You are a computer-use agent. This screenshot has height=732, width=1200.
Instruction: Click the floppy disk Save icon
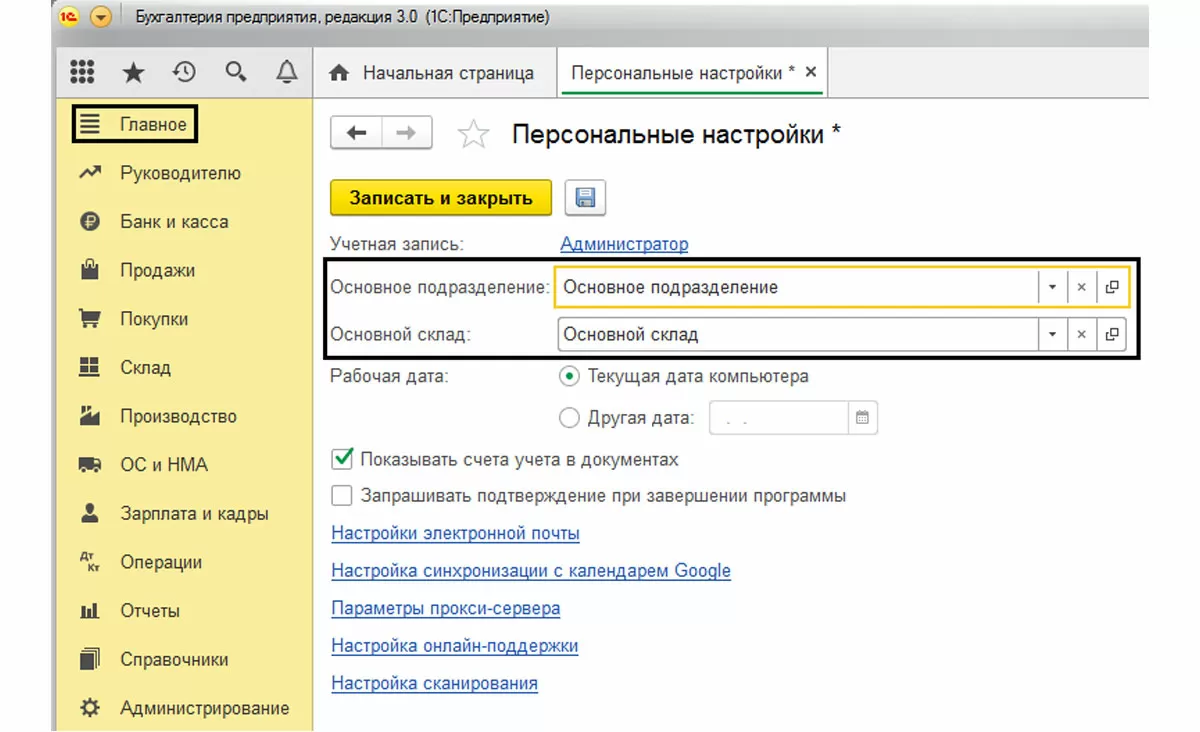point(586,198)
